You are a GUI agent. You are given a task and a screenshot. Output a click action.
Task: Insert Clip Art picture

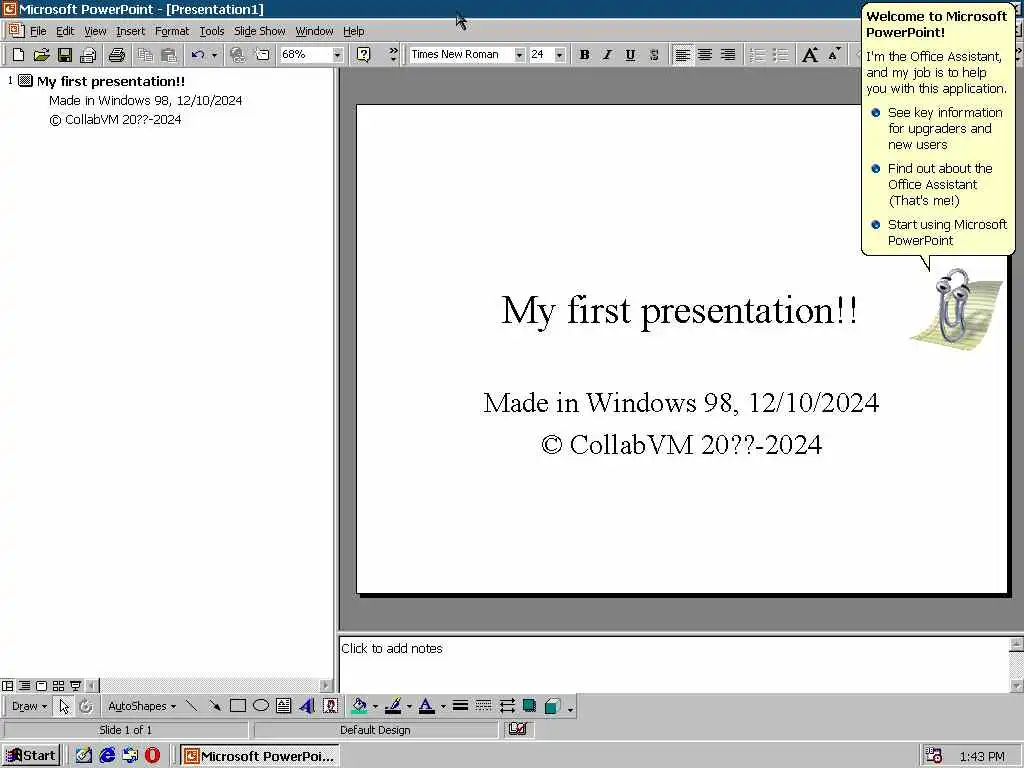pyautogui.click(x=330, y=705)
